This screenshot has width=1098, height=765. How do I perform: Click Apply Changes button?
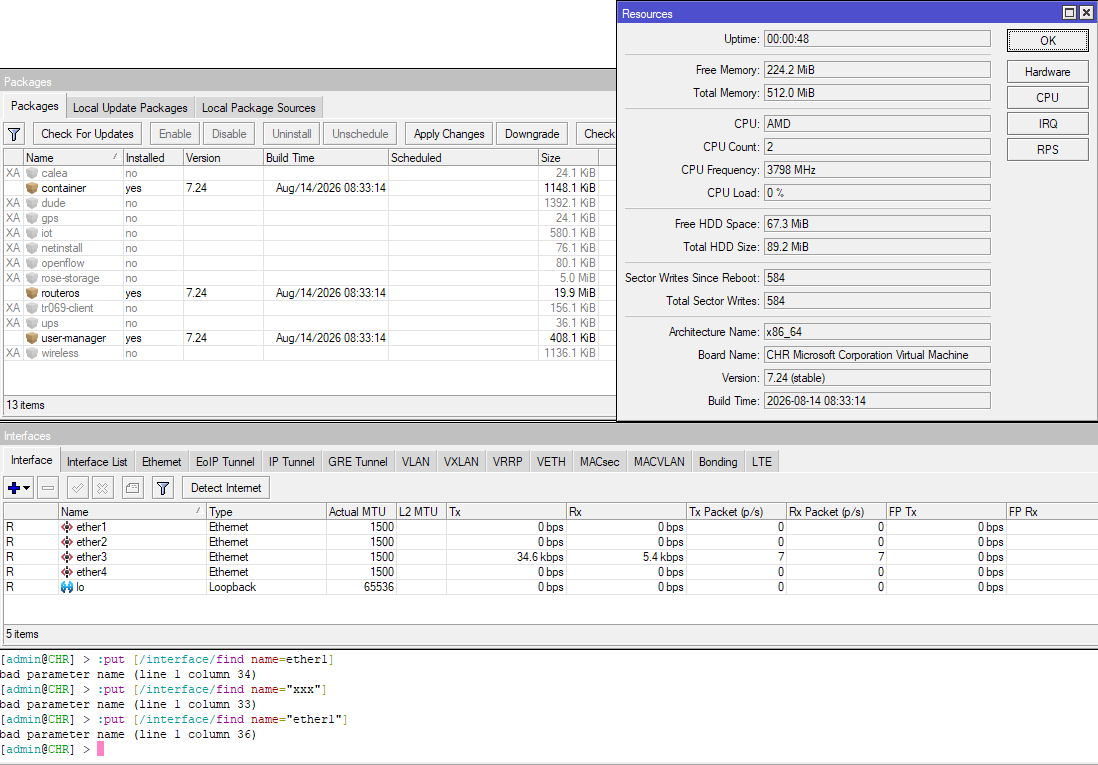449,134
